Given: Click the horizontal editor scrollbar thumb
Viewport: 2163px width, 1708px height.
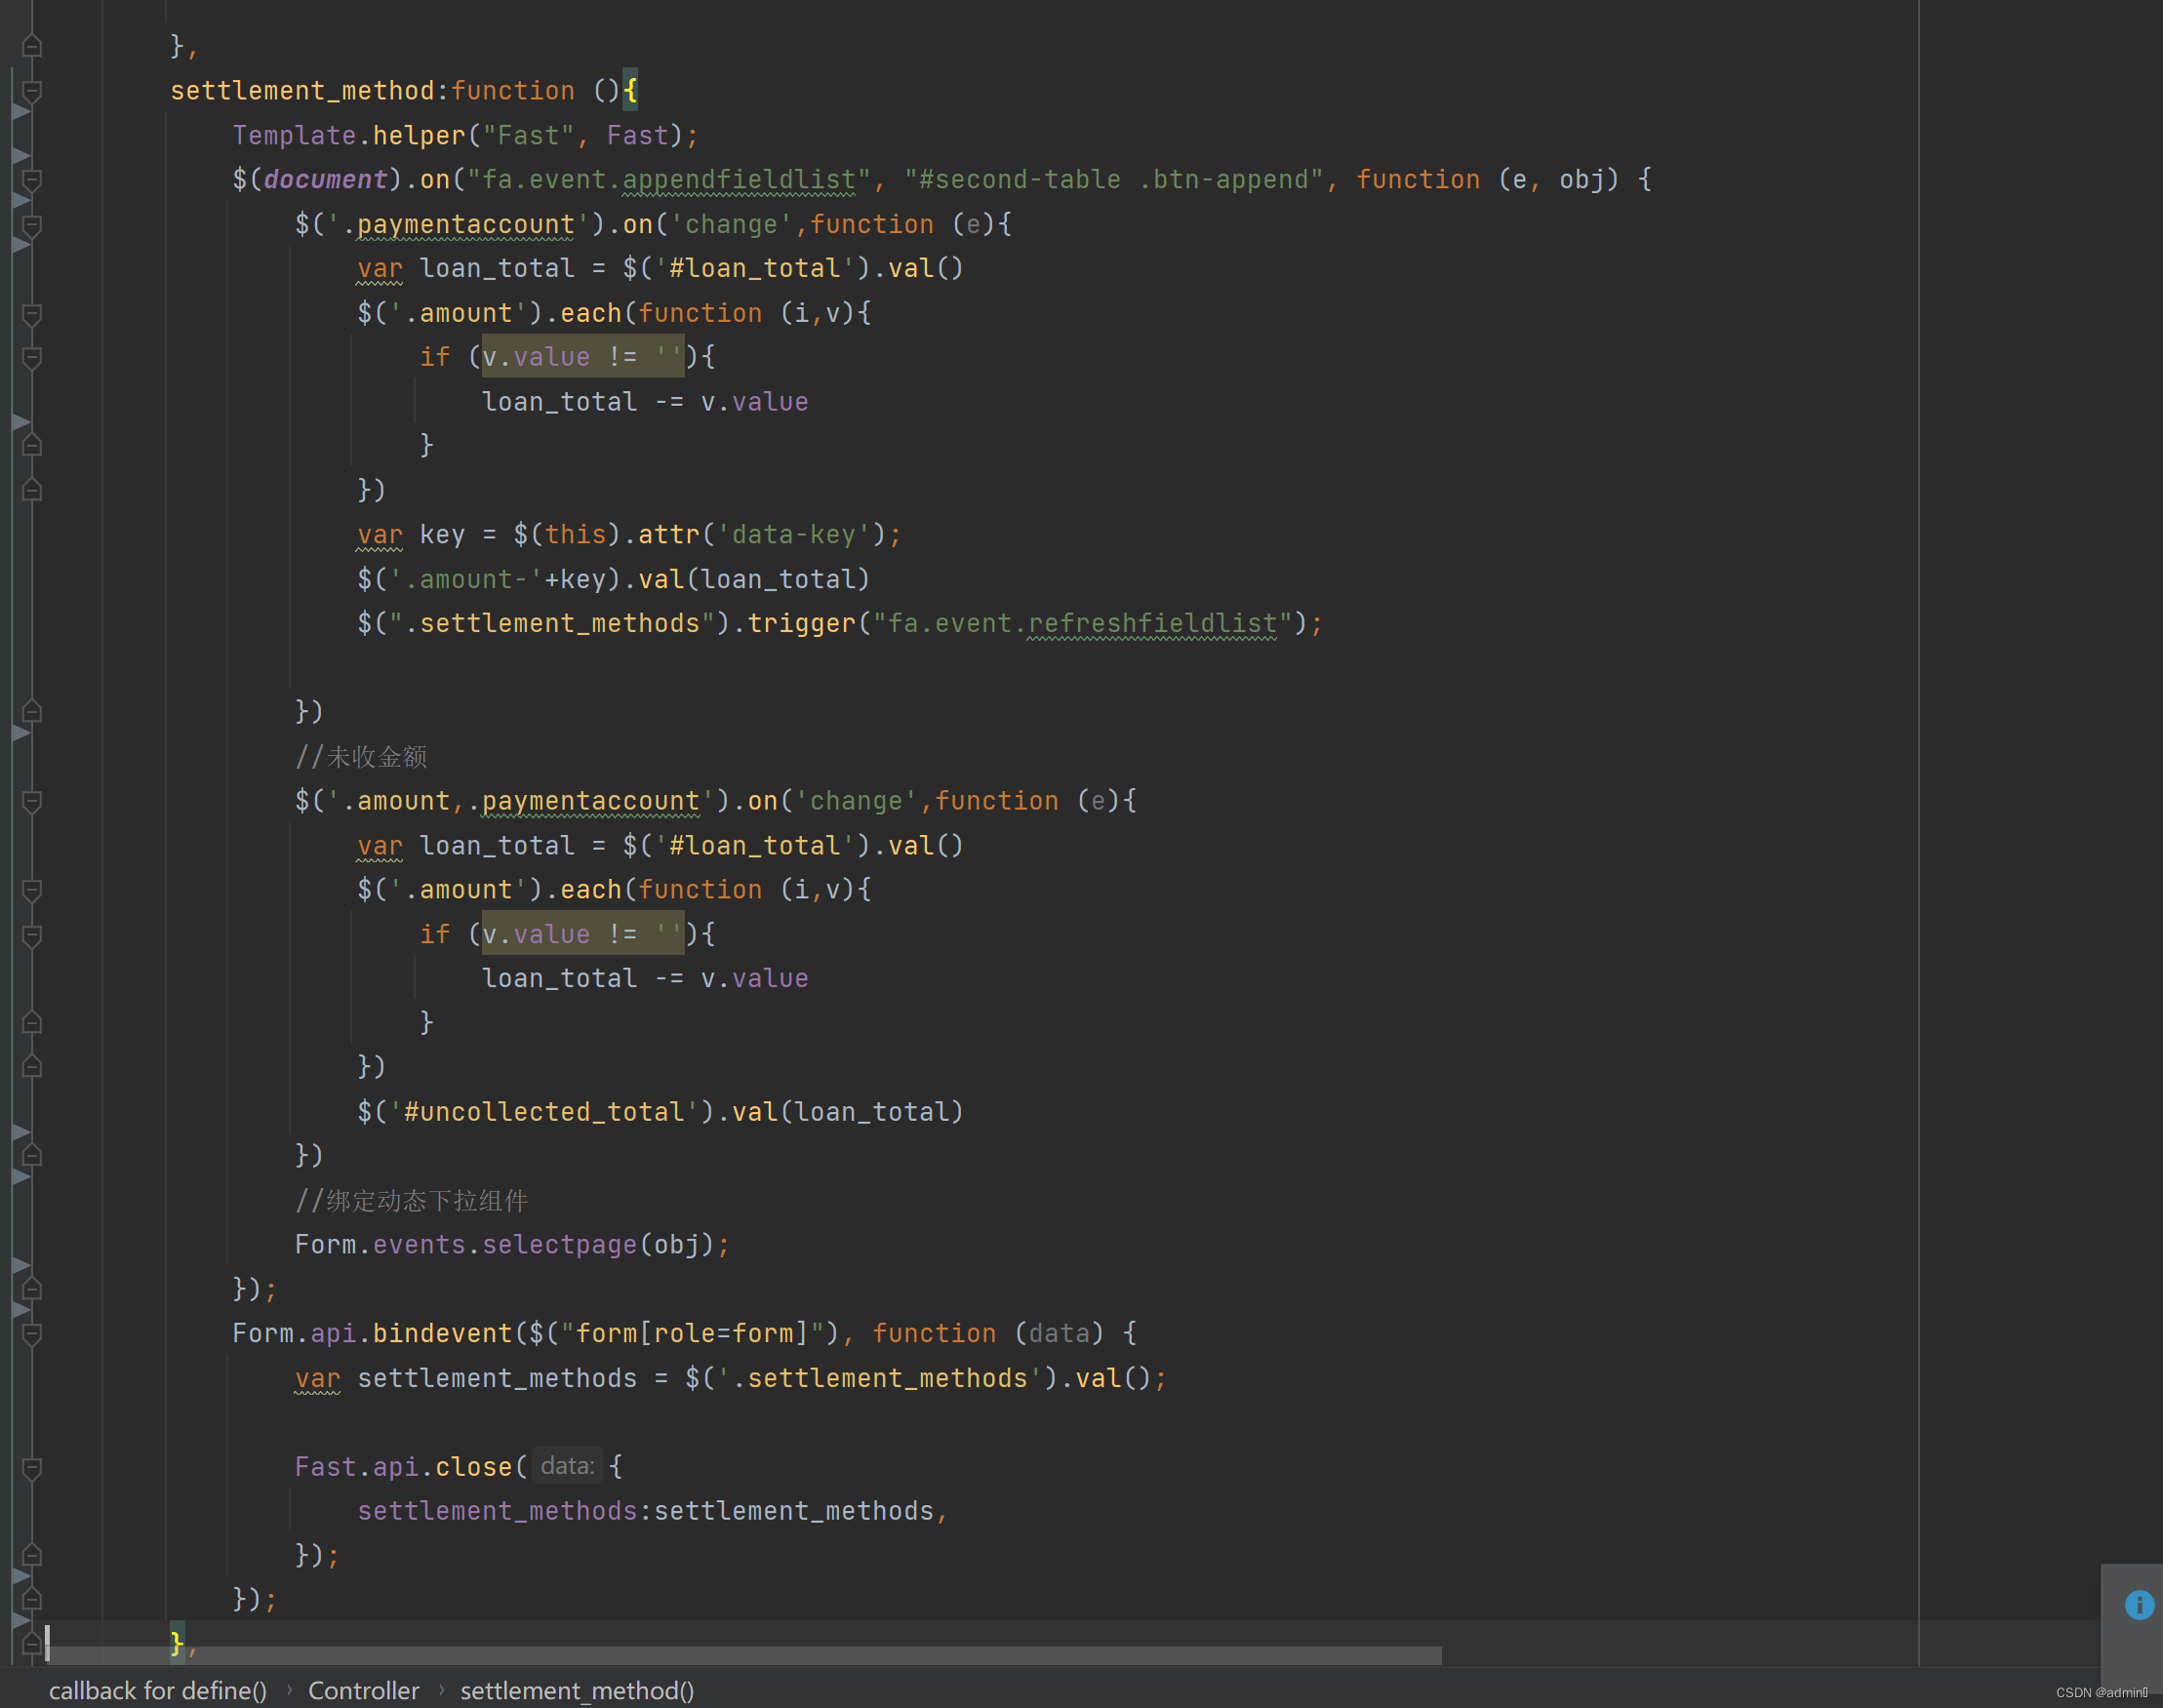Looking at the screenshot, I should point(744,1655).
